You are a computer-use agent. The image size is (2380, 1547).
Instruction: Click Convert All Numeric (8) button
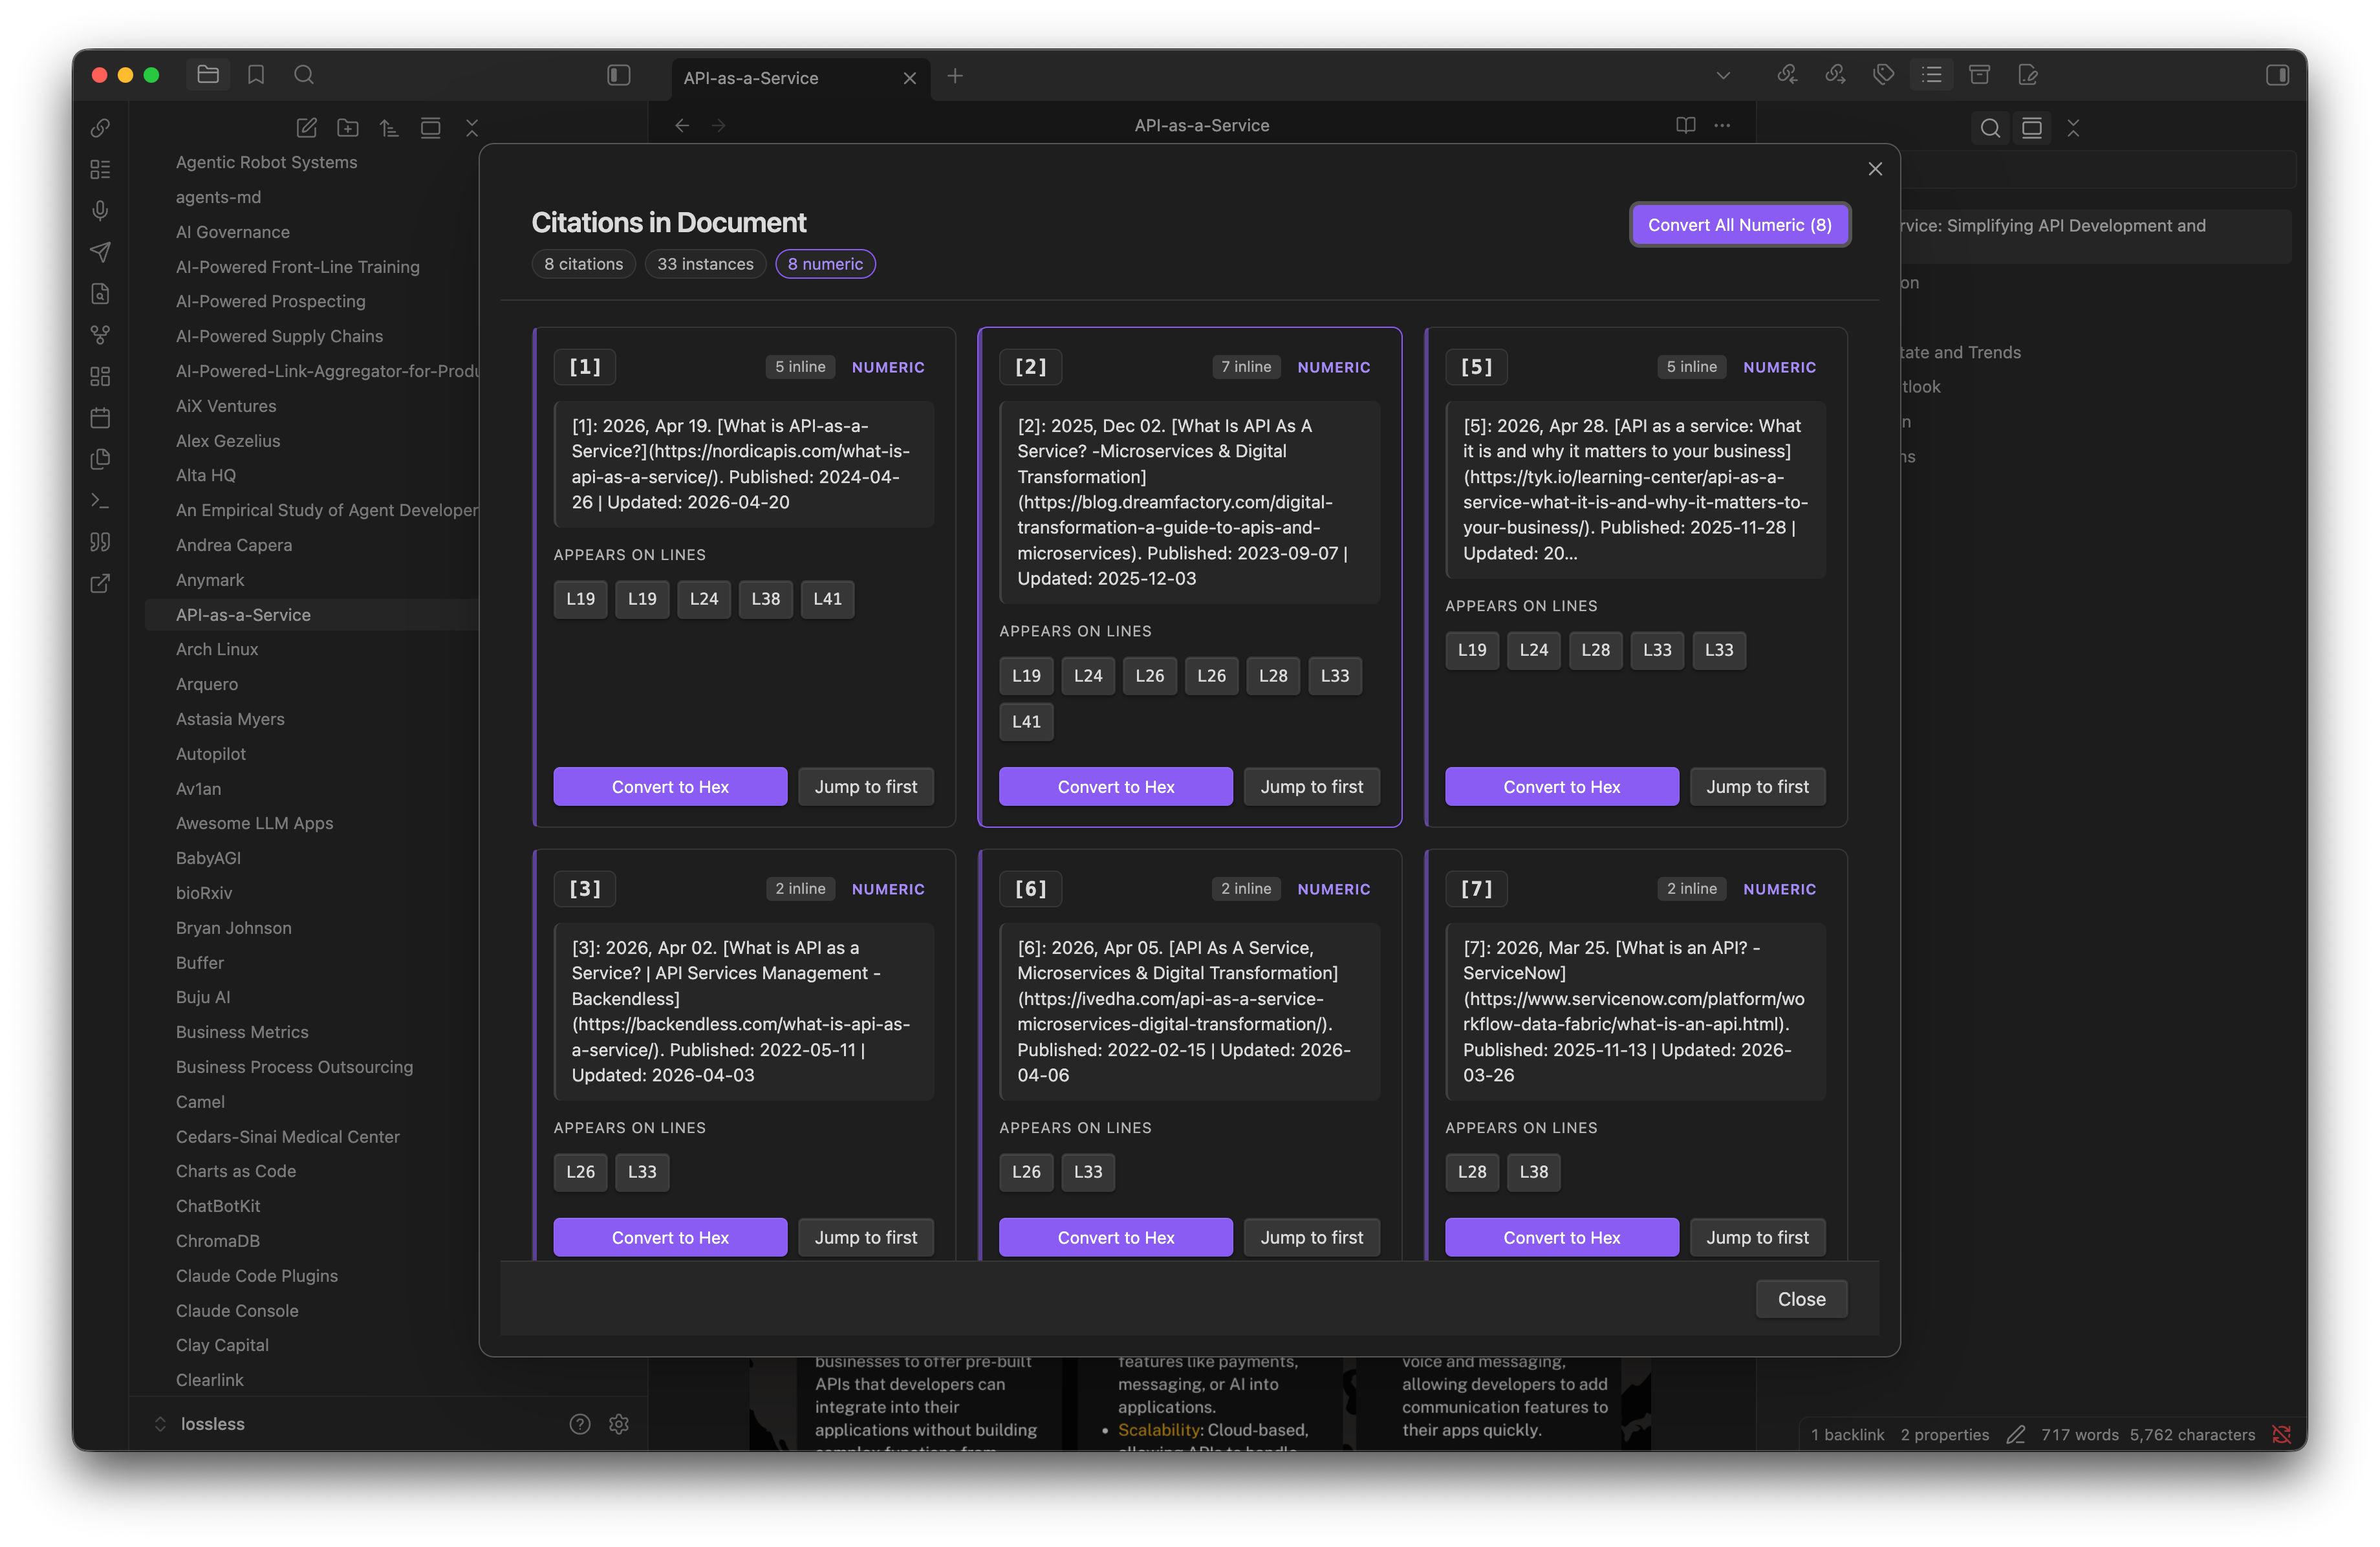click(x=1740, y=225)
